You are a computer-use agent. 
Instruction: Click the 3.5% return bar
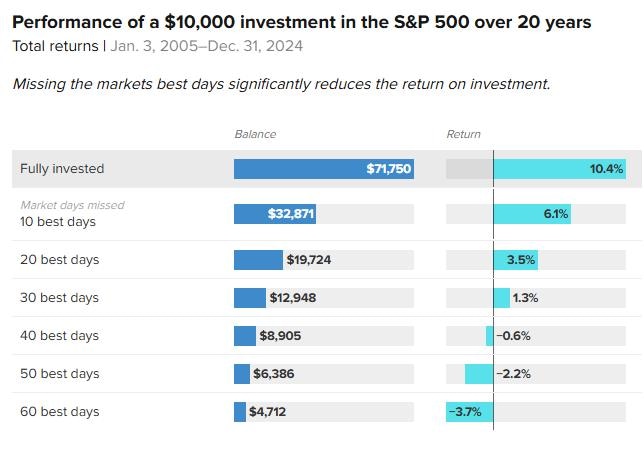pyautogui.click(x=515, y=260)
